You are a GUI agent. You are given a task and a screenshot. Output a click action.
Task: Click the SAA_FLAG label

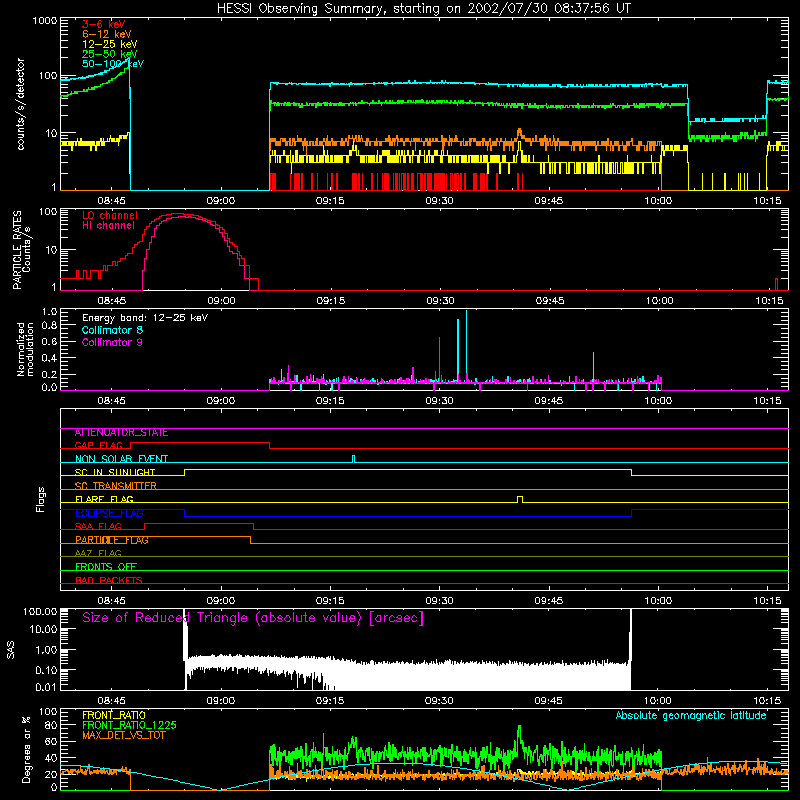pyautogui.click(x=98, y=527)
